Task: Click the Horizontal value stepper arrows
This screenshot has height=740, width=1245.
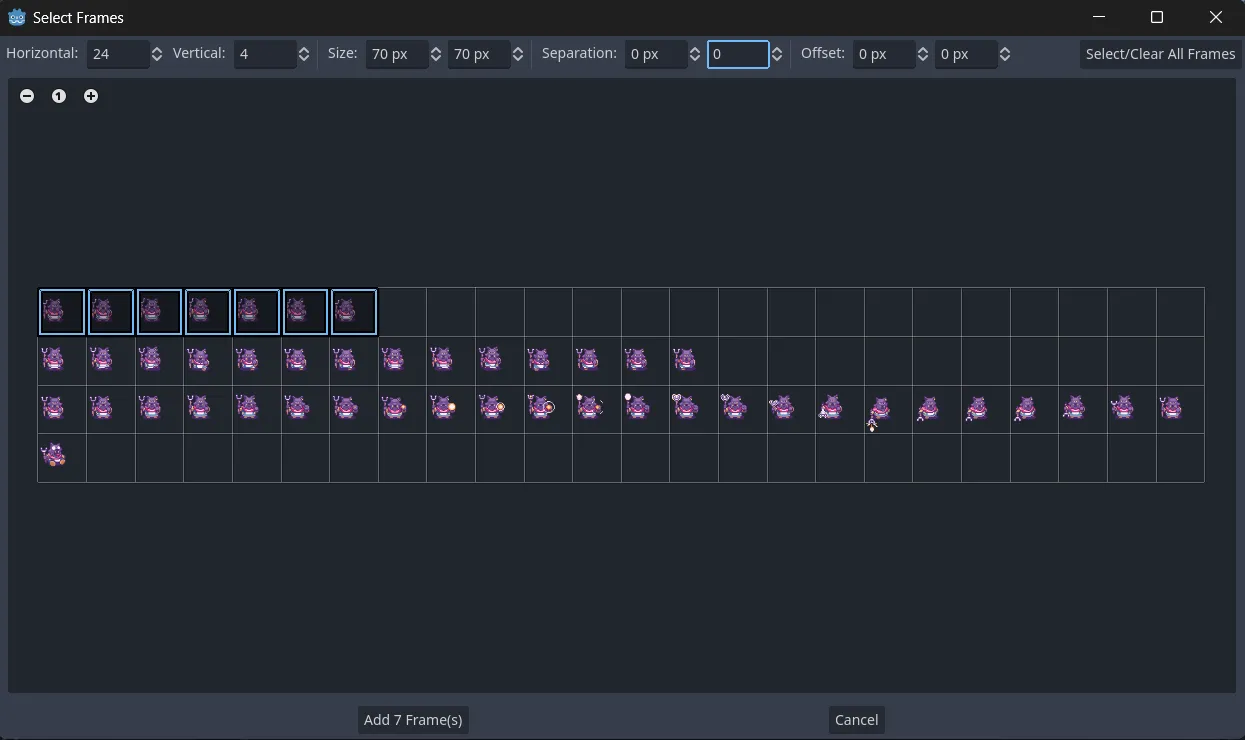Action: pyautogui.click(x=157, y=54)
